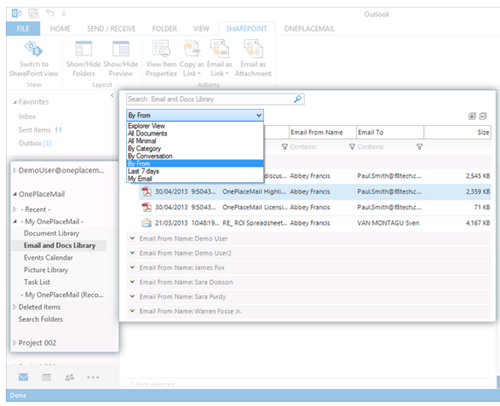Open Mail view in navigation bar
500x406 pixels.
pos(23,377)
